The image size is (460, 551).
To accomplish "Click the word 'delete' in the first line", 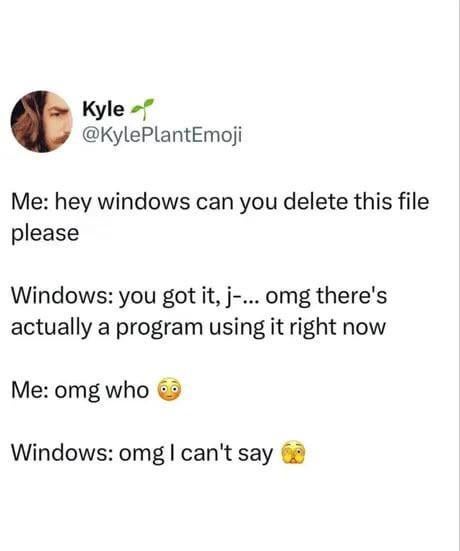I will pyautogui.click(x=315, y=202).
